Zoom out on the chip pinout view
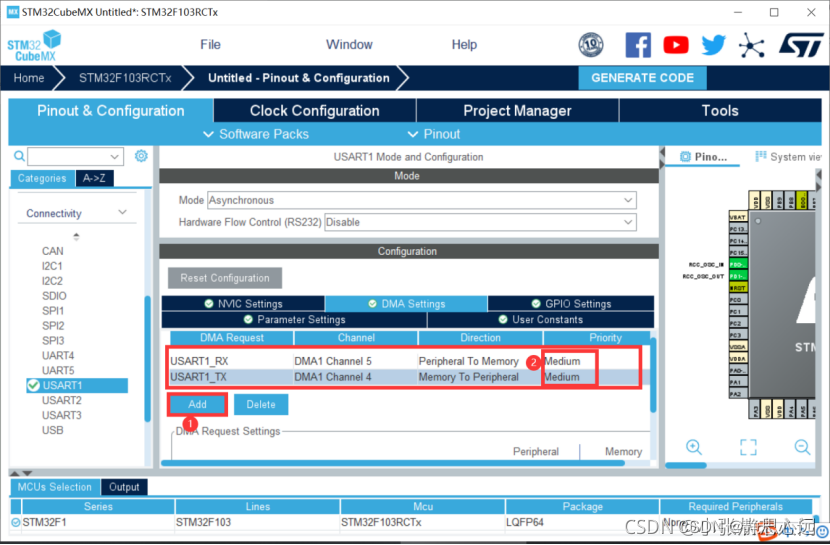Viewport: 830px width, 545px height. point(802,447)
